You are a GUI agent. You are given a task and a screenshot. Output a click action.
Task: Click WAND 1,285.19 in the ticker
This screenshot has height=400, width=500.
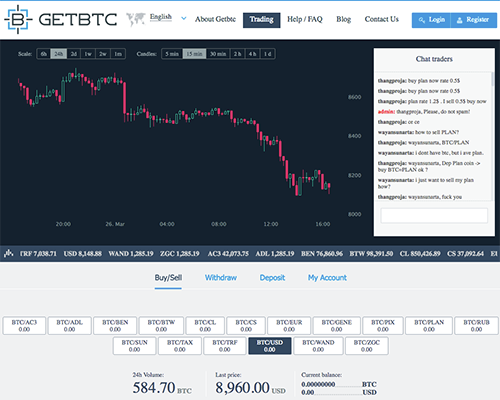coord(131,254)
